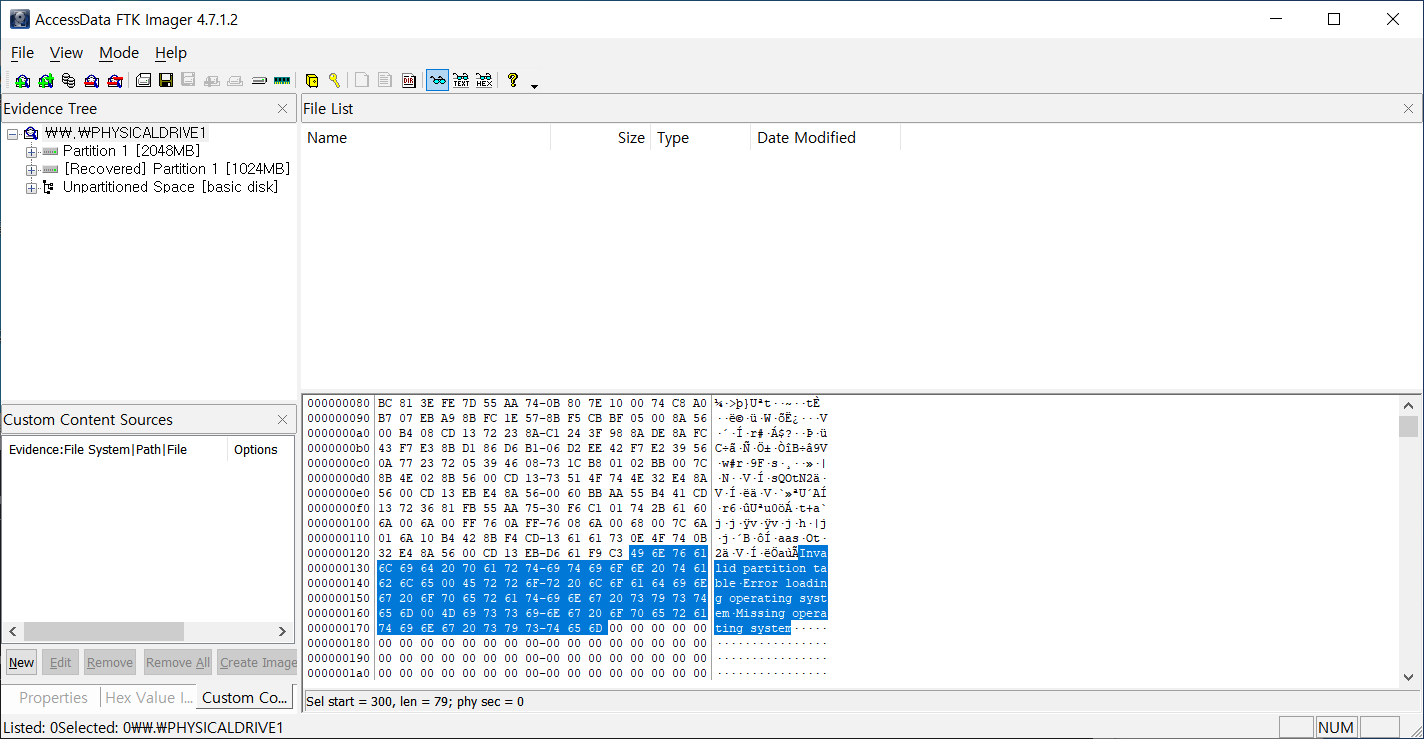Expand [Recovered] Partition 1 [1024MB] node

(x=31, y=169)
